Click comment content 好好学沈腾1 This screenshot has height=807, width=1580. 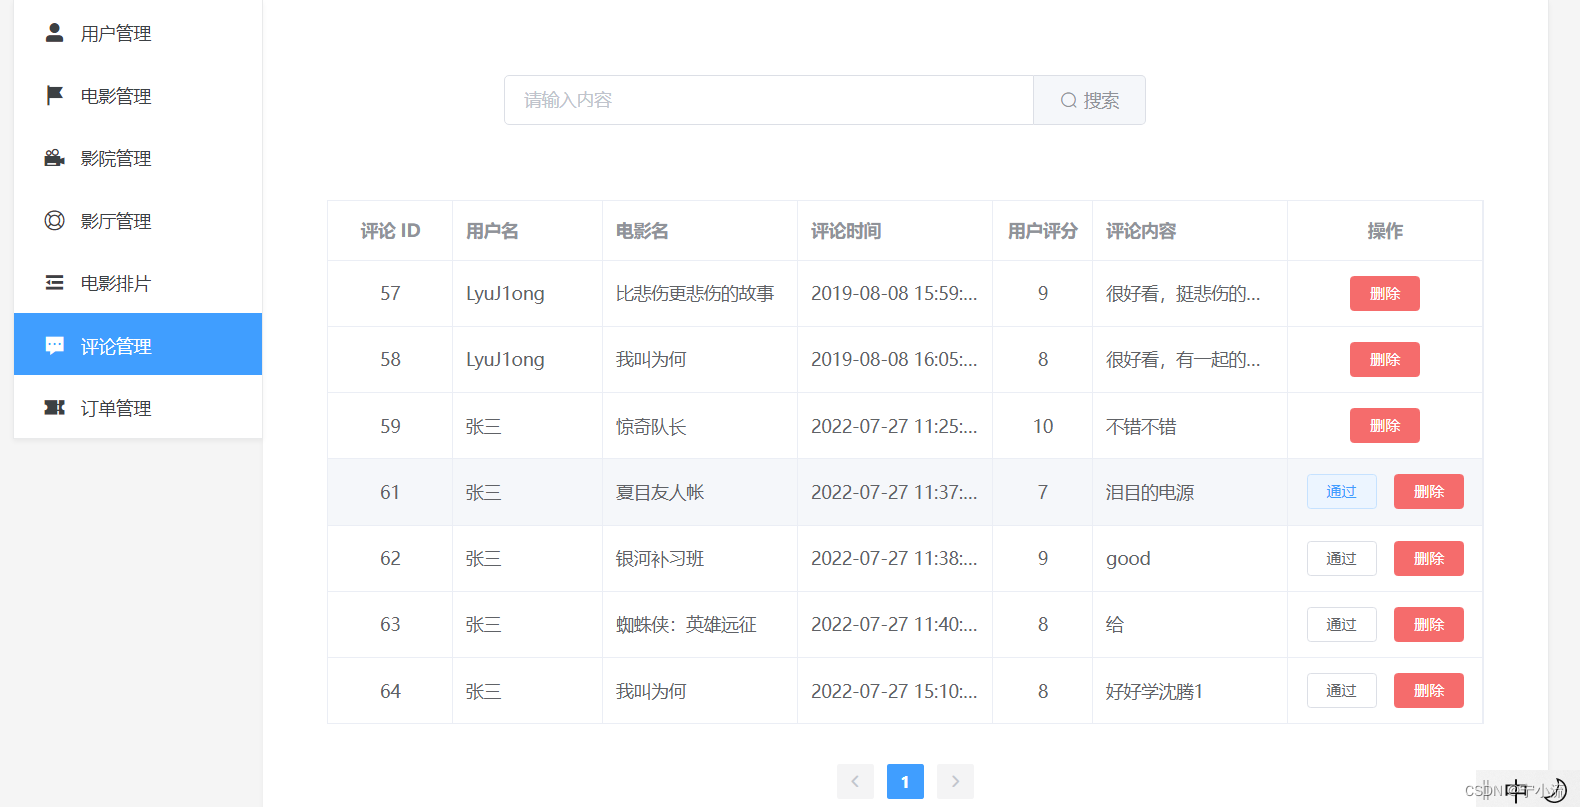(1155, 691)
